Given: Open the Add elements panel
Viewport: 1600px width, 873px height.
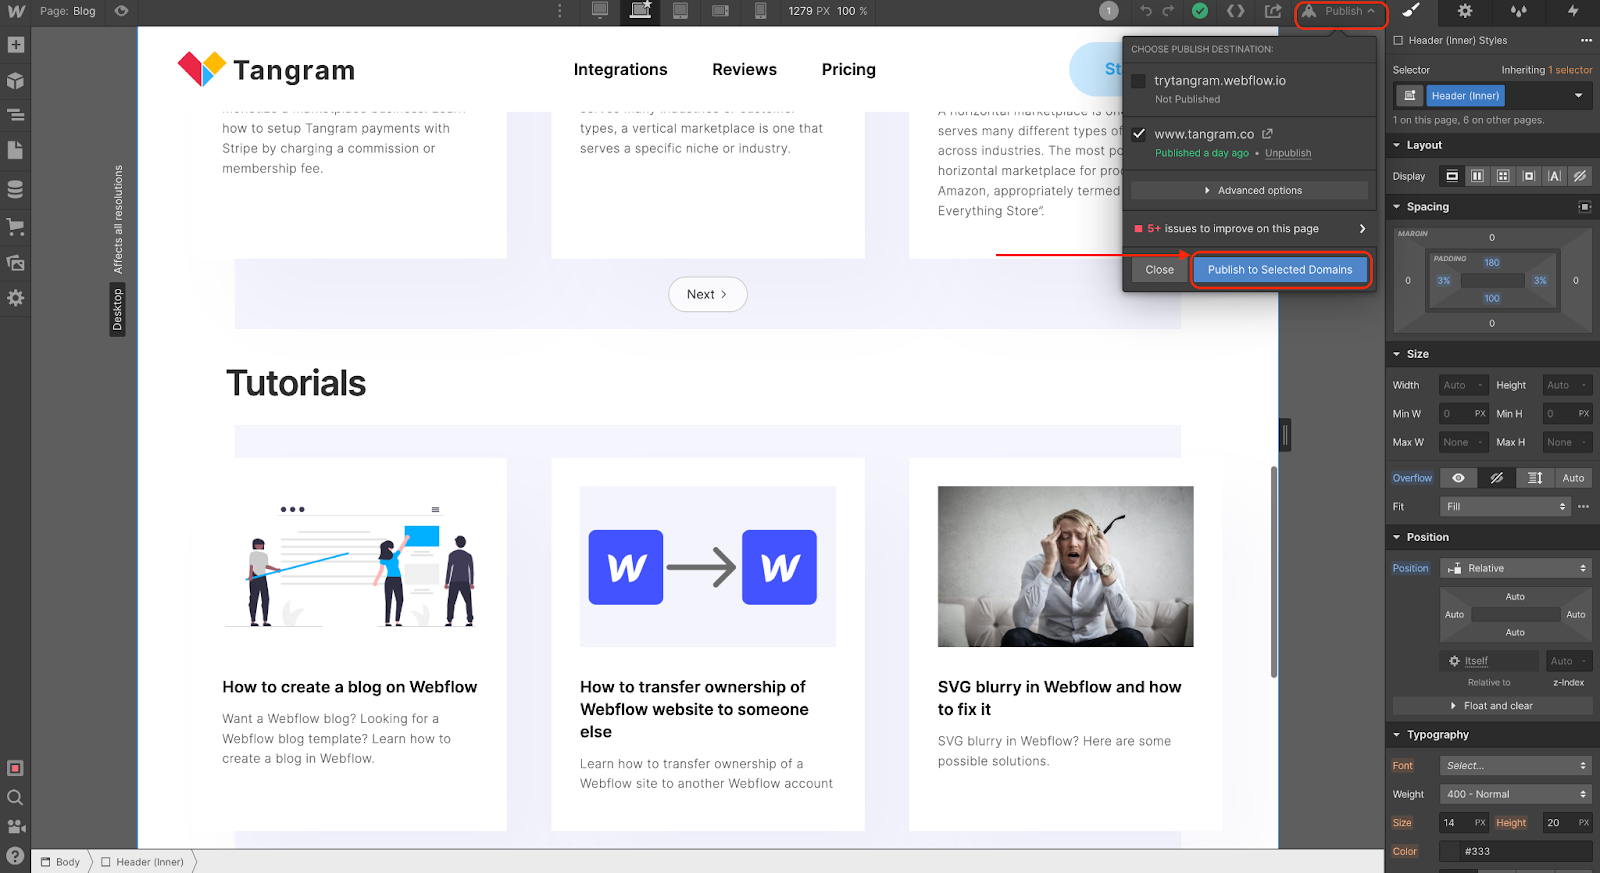Looking at the screenshot, I should pyautogui.click(x=15, y=45).
